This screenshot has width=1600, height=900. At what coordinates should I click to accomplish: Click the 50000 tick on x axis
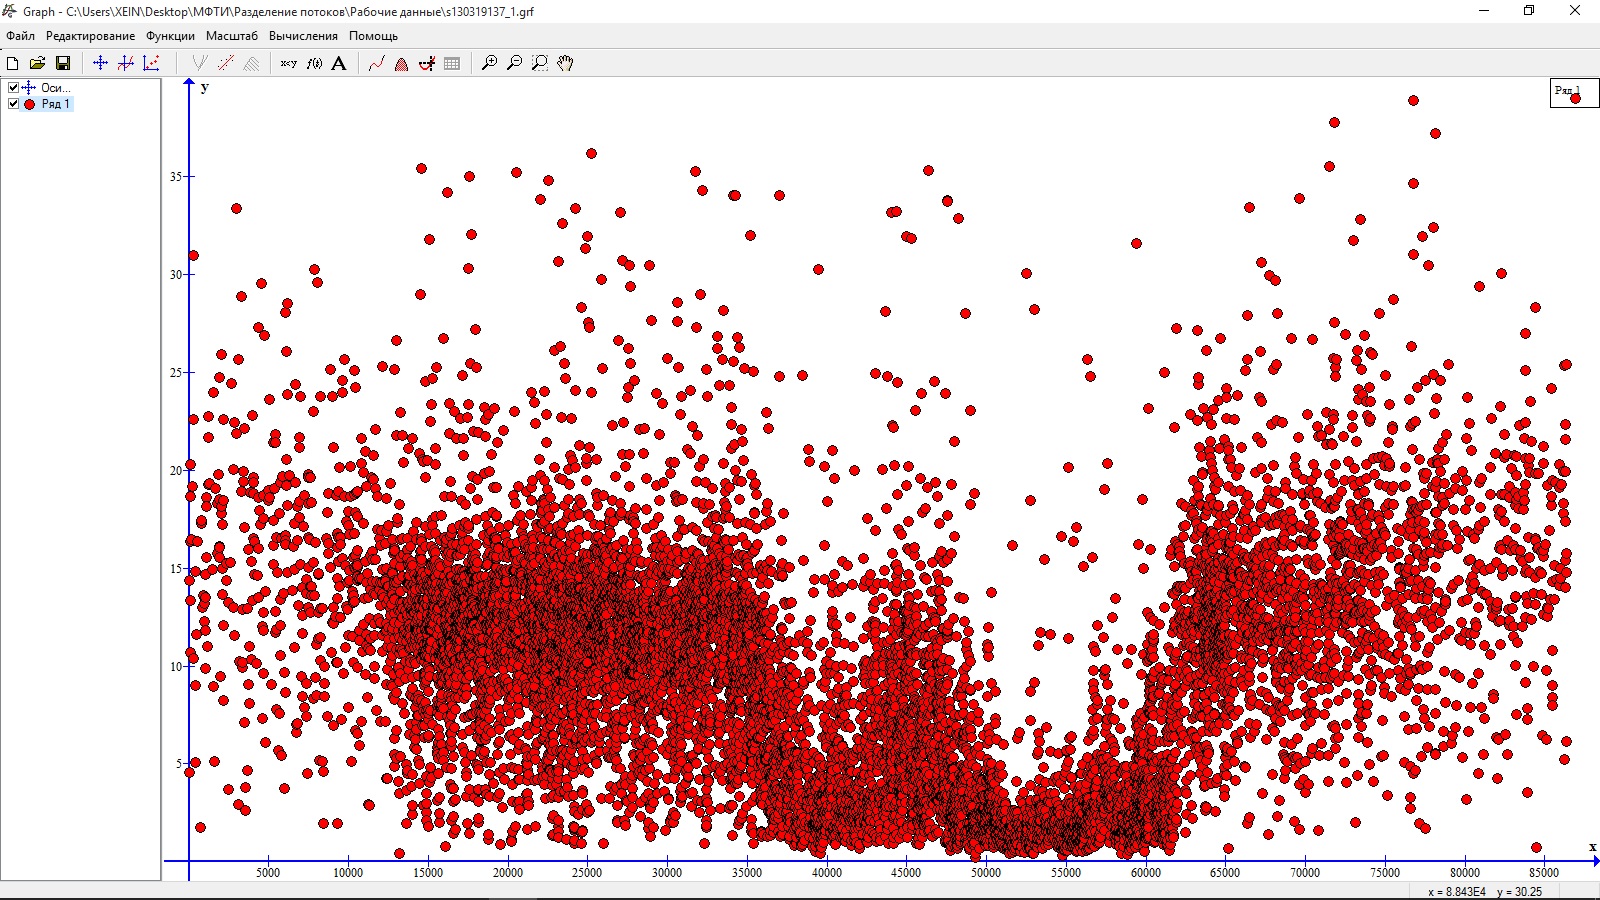tap(986, 873)
